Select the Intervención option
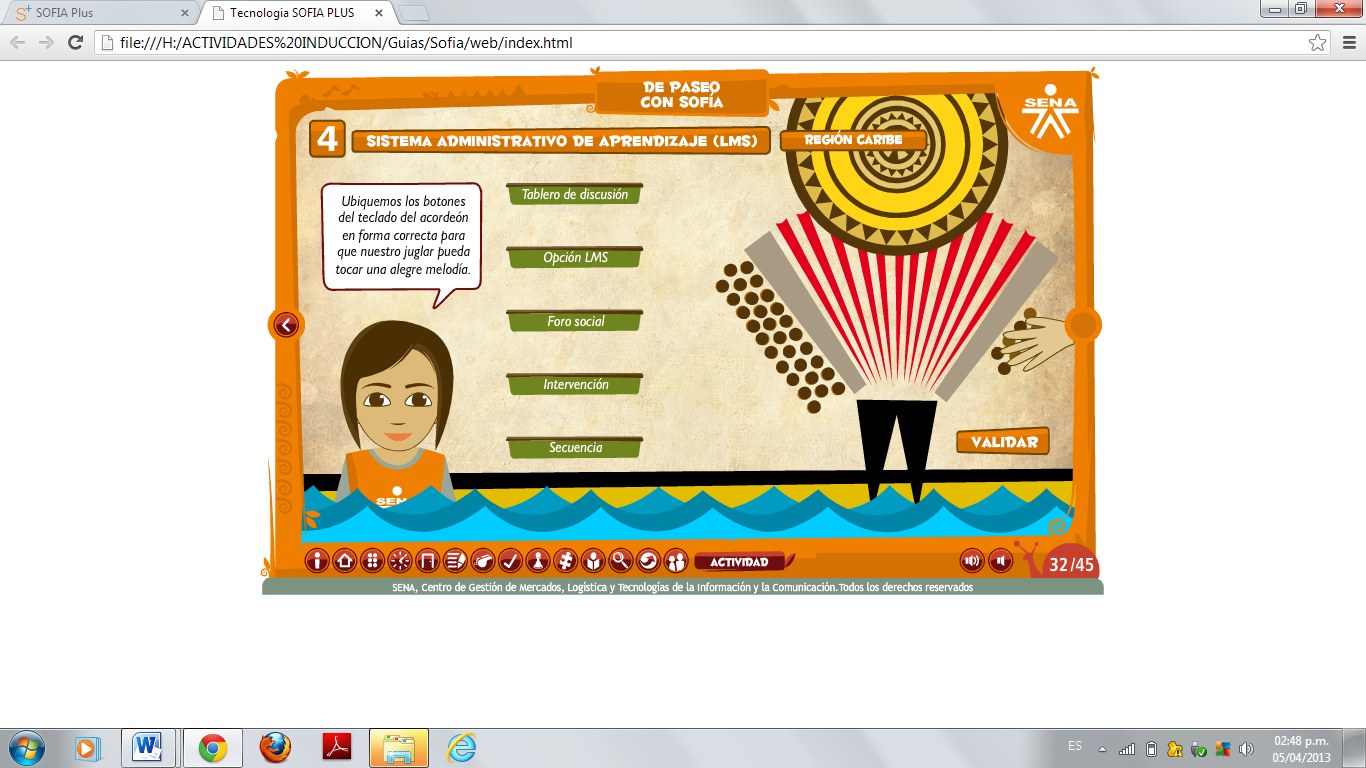Viewport: 1366px width, 768px height. coord(575,384)
